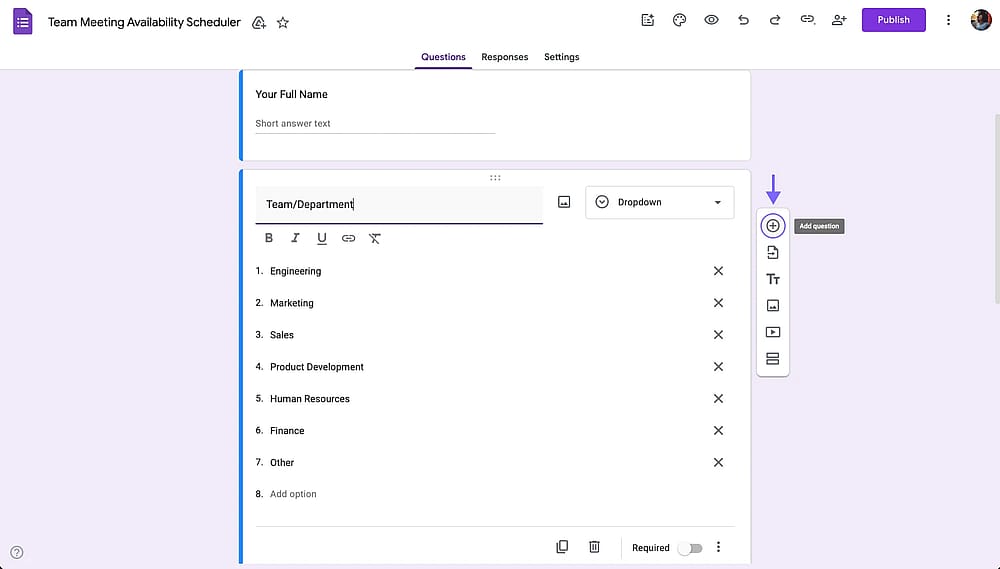The width and height of the screenshot is (1000, 569).
Task: Edit the Human Resources option text
Action: tap(309, 399)
